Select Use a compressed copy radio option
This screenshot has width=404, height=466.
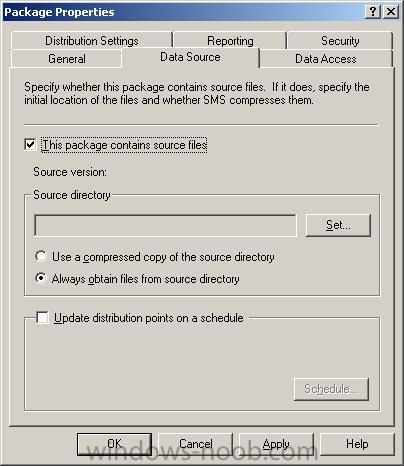click(x=41, y=256)
